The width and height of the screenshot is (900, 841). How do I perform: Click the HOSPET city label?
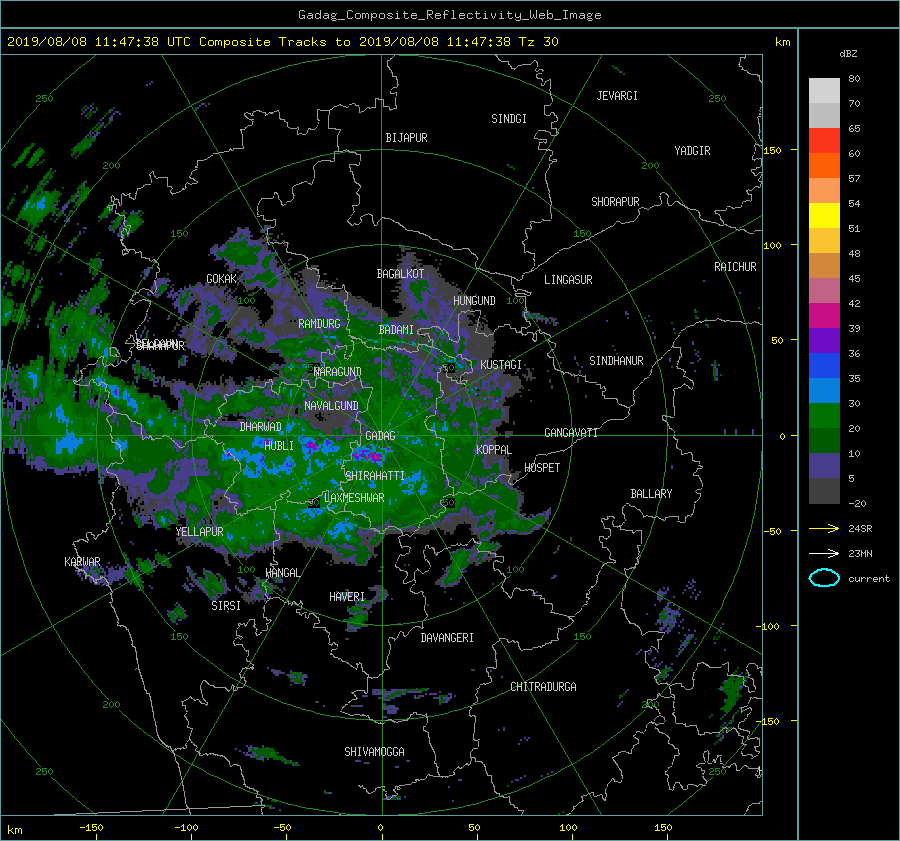point(542,468)
